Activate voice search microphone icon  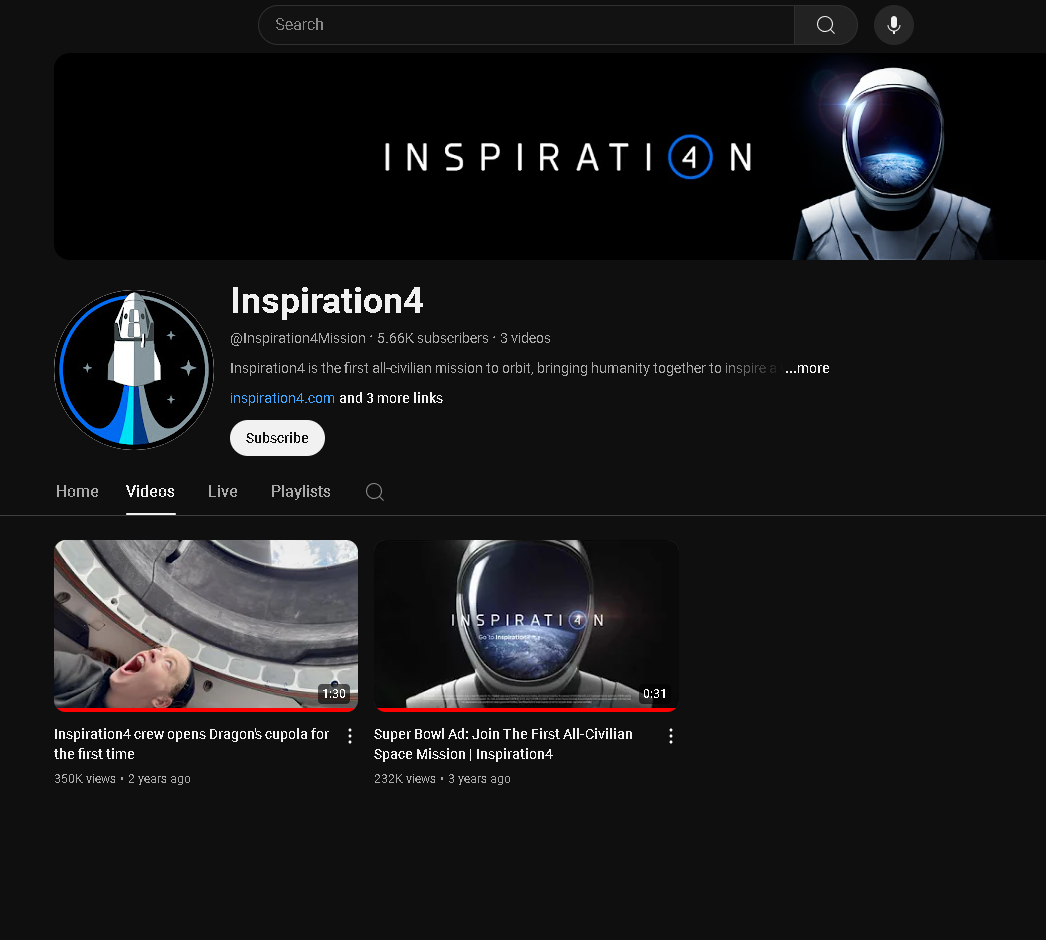(894, 25)
